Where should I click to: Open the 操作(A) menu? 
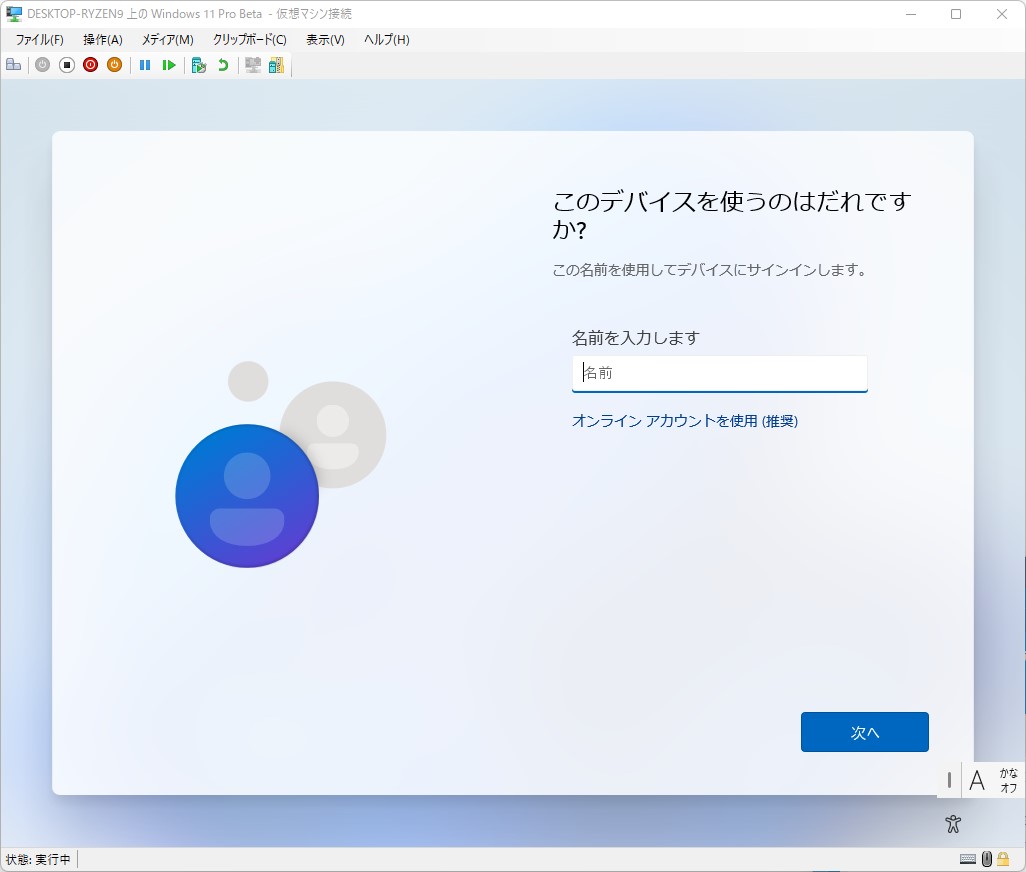(101, 40)
